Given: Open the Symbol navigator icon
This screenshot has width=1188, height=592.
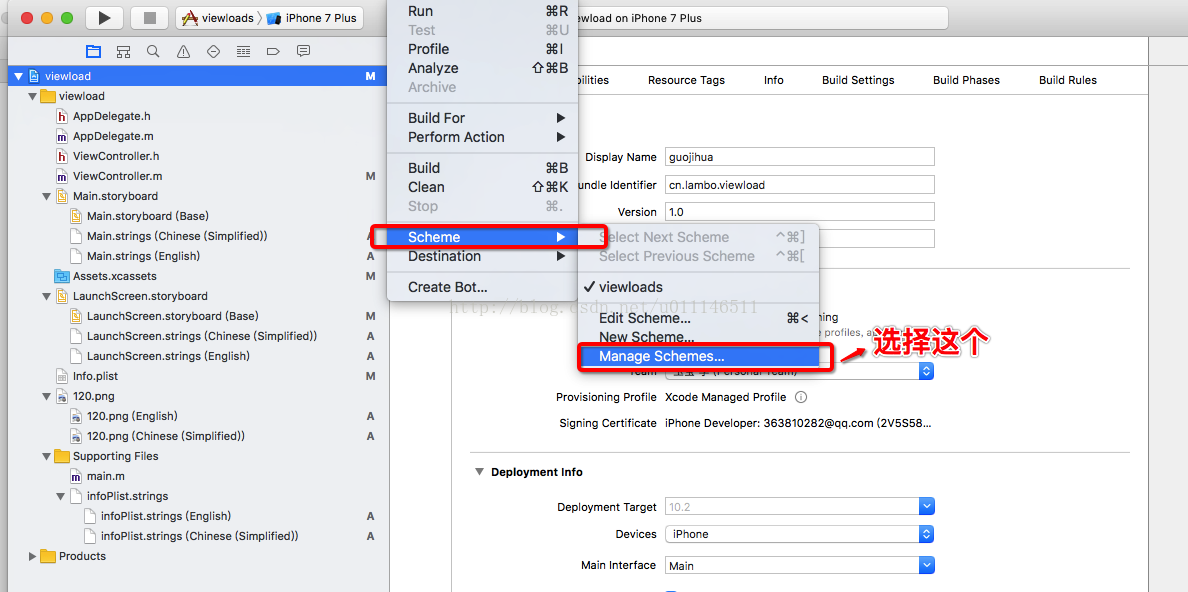Looking at the screenshot, I should click(123, 52).
